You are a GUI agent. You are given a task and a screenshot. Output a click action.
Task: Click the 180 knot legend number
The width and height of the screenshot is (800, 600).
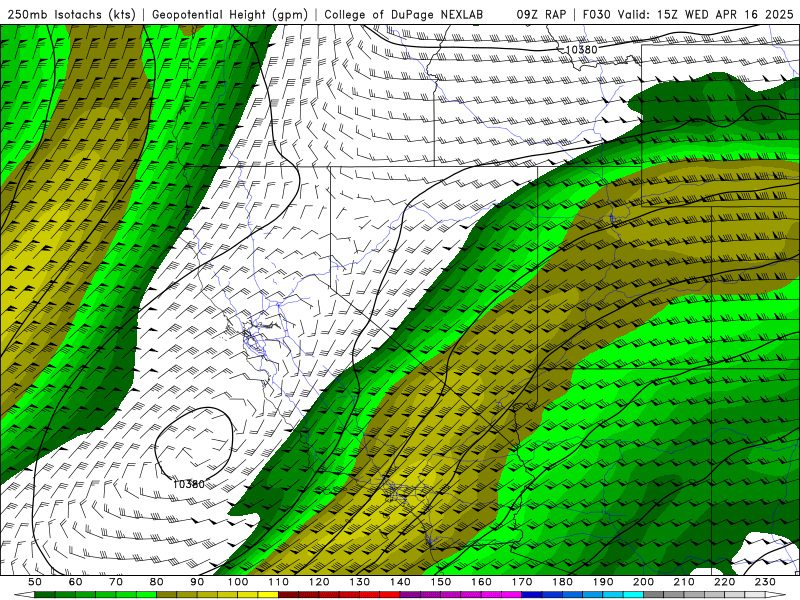(x=563, y=582)
